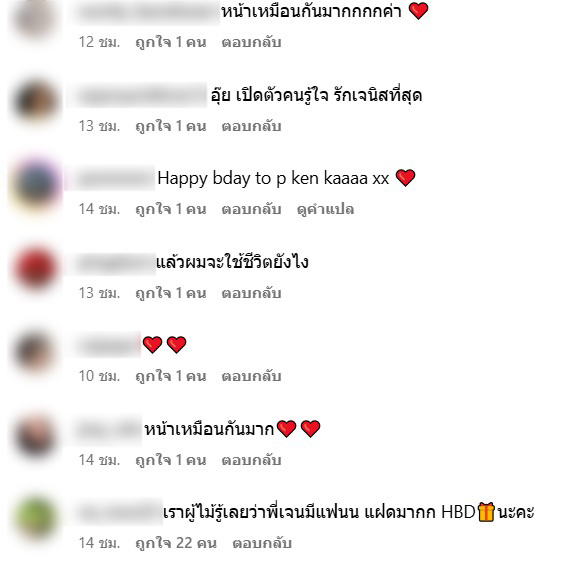Click the heart emoji after Happy bday comment

pyautogui.click(x=405, y=178)
